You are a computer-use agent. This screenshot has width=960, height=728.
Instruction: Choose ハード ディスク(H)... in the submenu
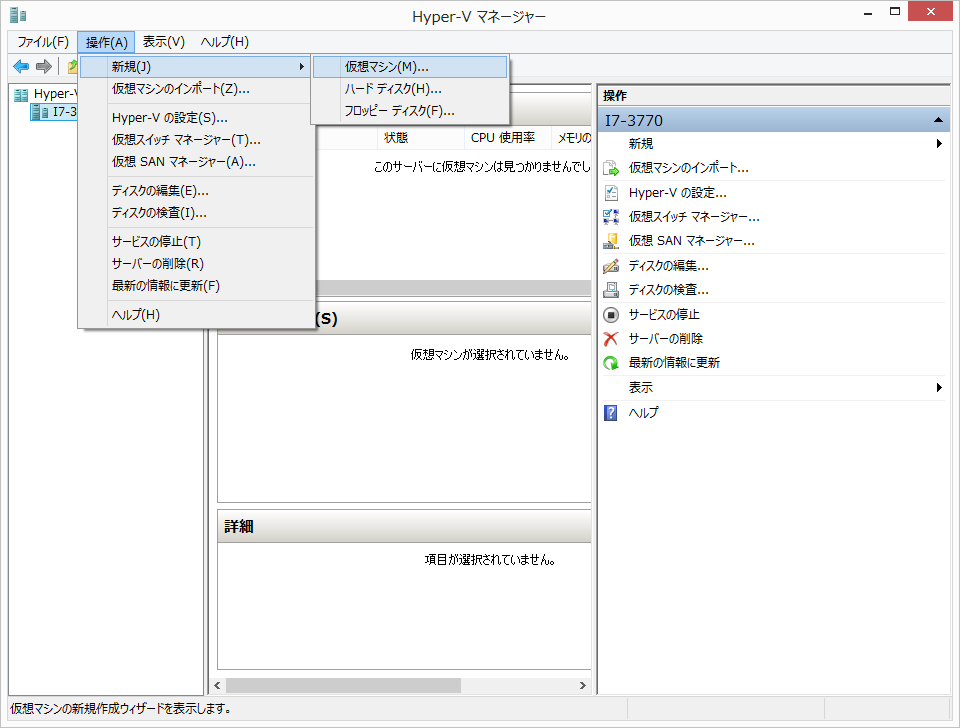pyautogui.click(x=410, y=89)
